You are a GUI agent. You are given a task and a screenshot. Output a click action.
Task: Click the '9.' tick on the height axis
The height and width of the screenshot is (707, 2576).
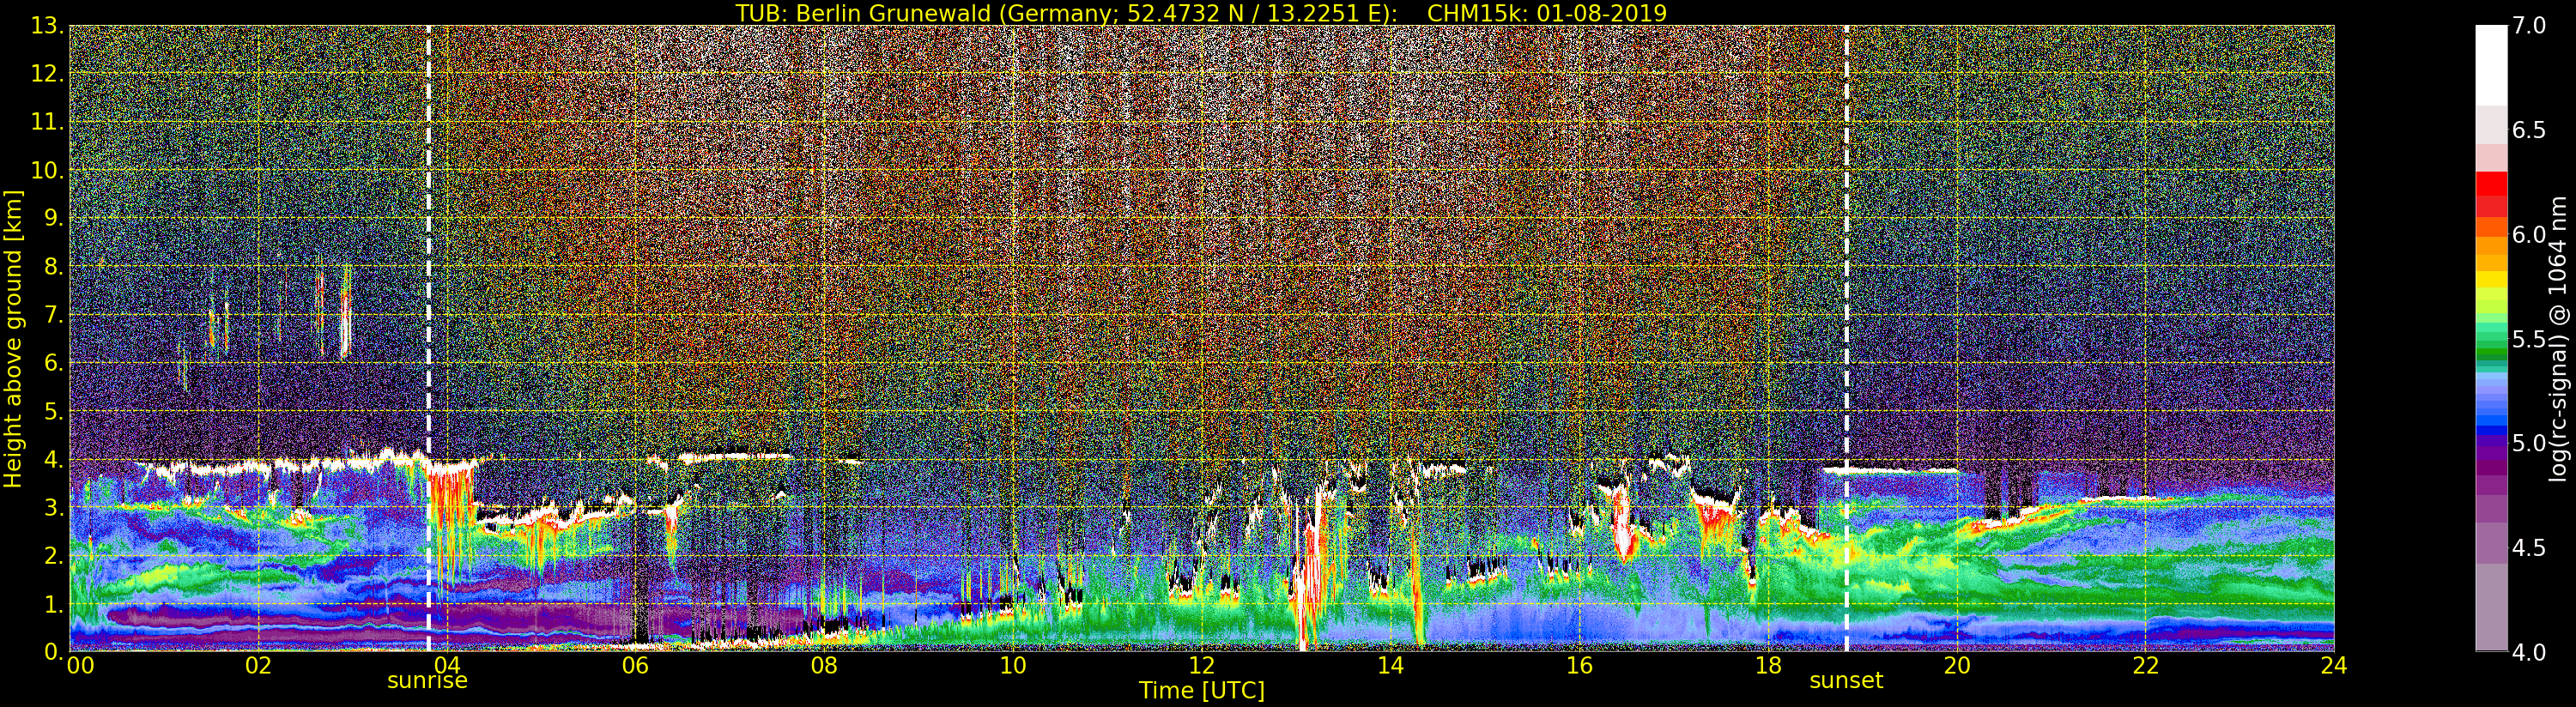[x=54, y=218]
